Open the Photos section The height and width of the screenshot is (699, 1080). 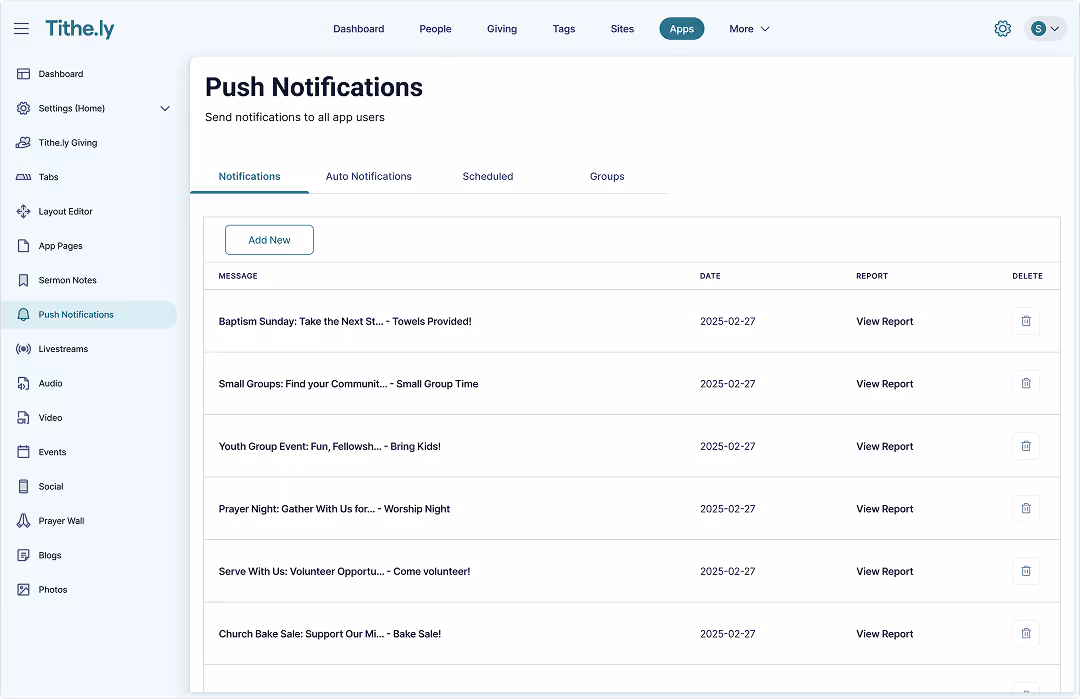click(23, 589)
